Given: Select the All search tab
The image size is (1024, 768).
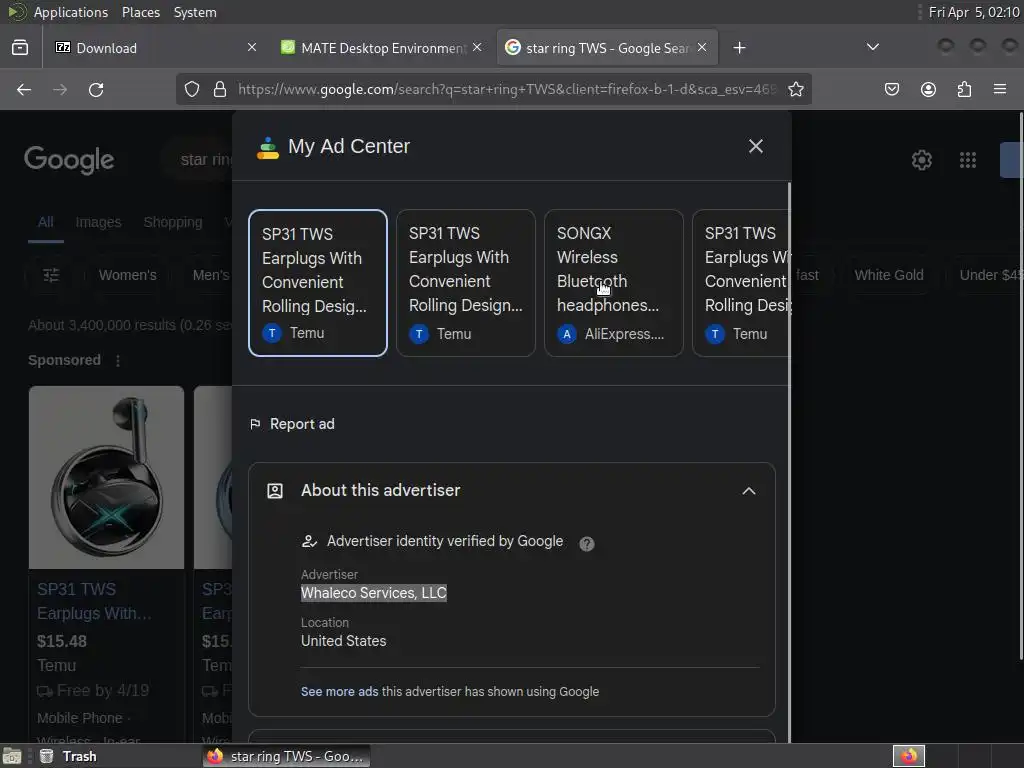Looking at the screenshot, I should click(x=45, y=222).
